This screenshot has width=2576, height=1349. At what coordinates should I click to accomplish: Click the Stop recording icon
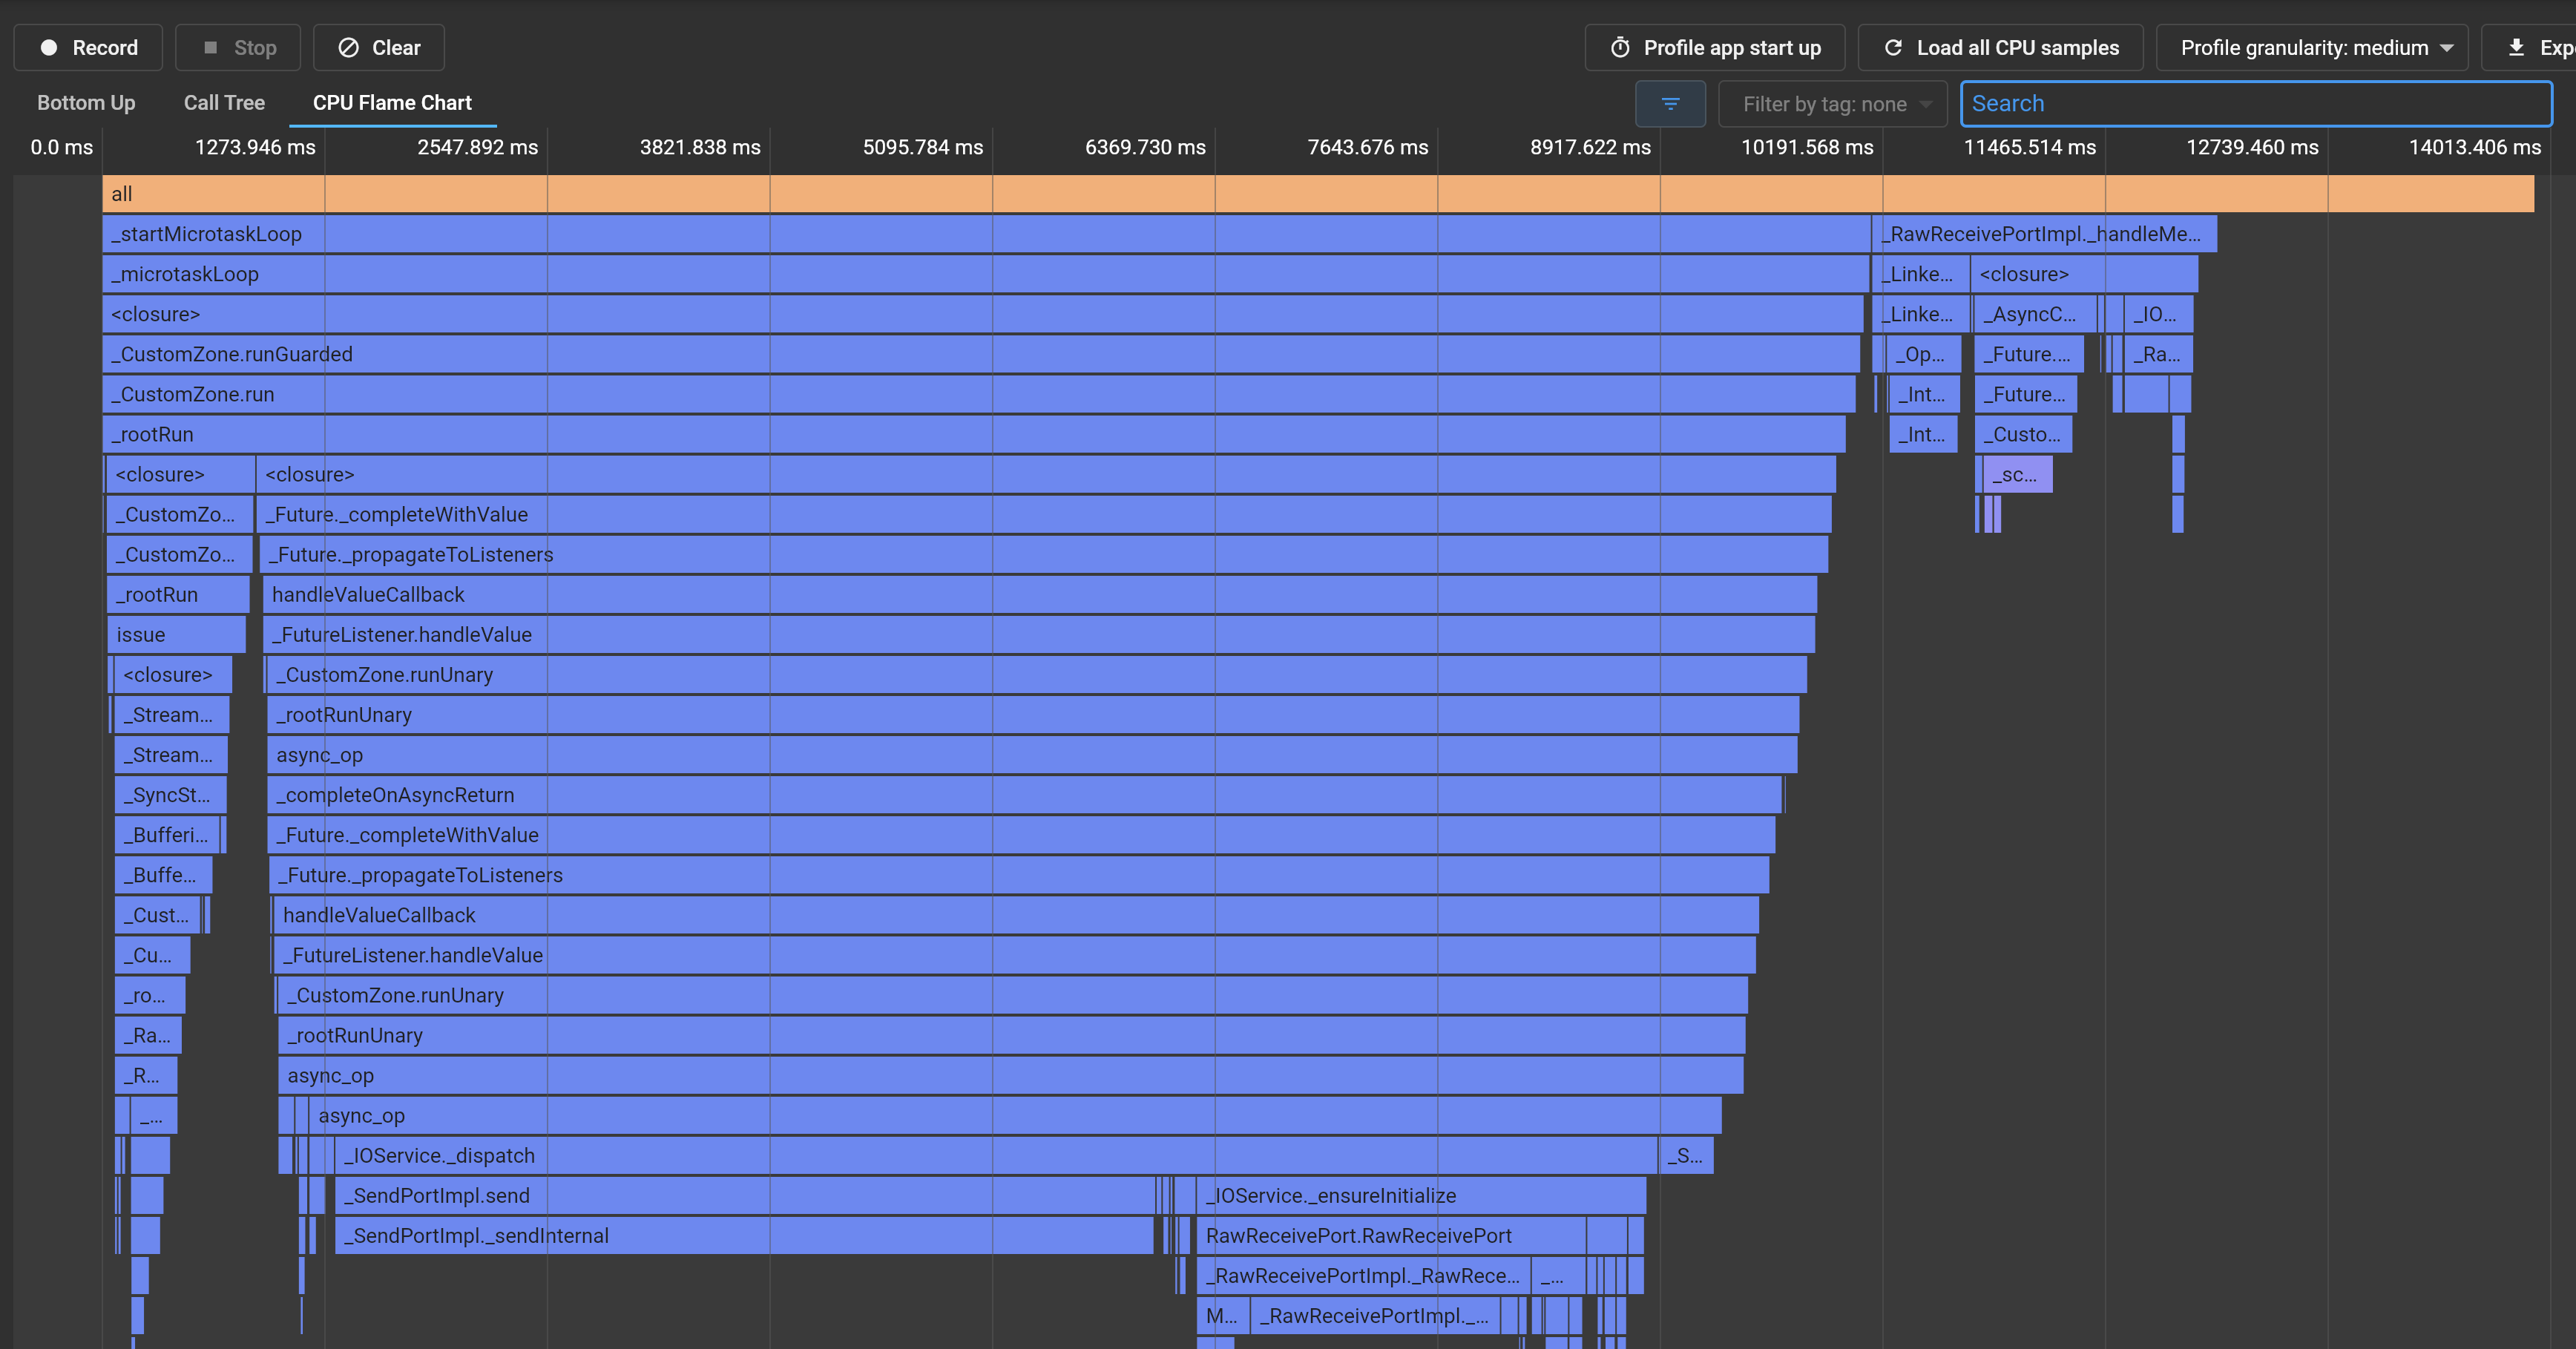211,47
